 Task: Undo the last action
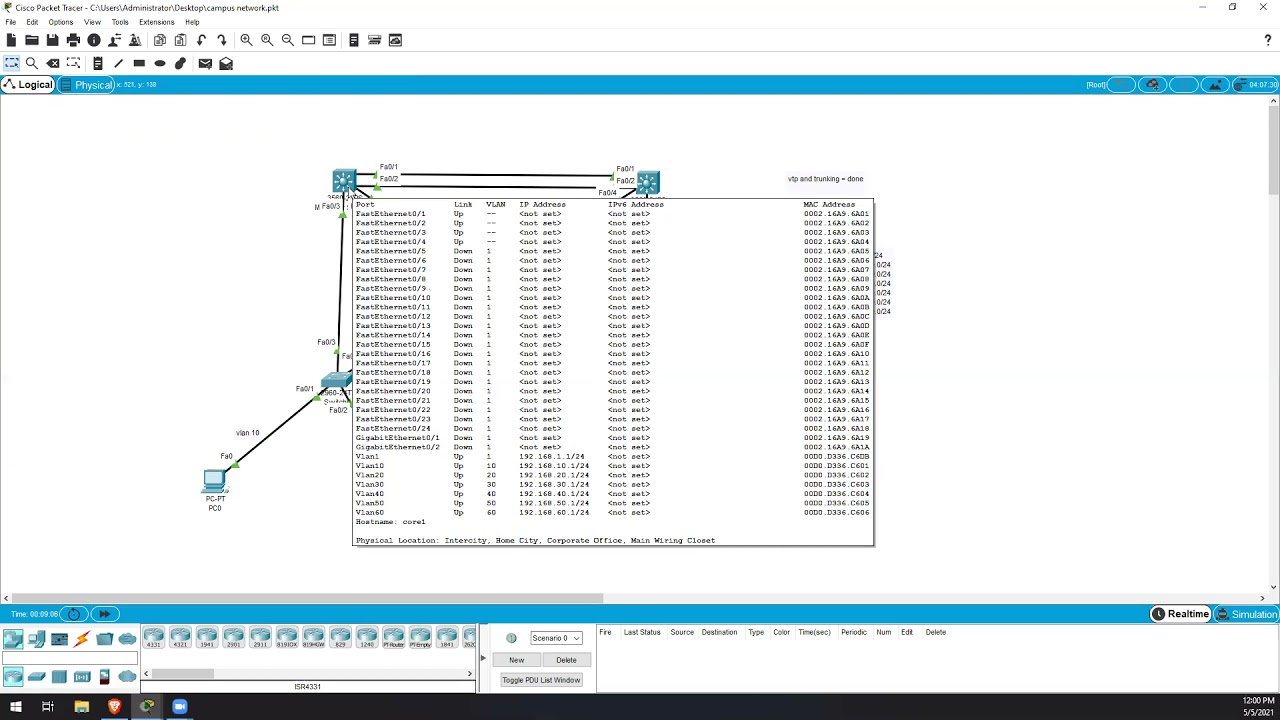tap(201, 40)
